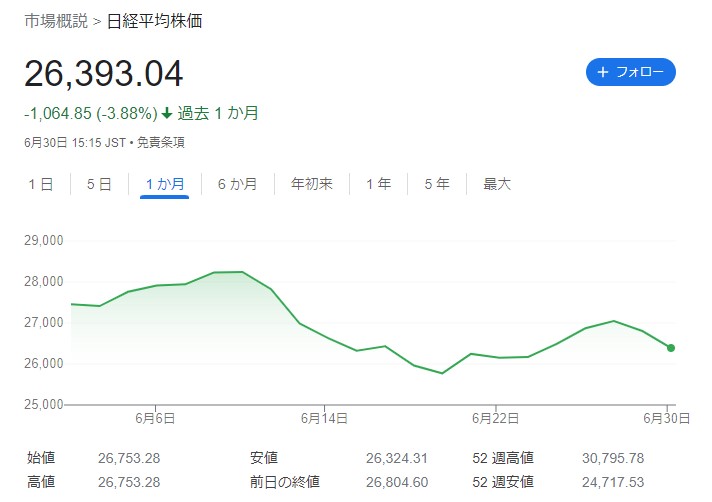Click the 52 週安値 value 24,717.53
Viewport: 712px width, 502px height.
pyautogui.click(x=613, y=482)
